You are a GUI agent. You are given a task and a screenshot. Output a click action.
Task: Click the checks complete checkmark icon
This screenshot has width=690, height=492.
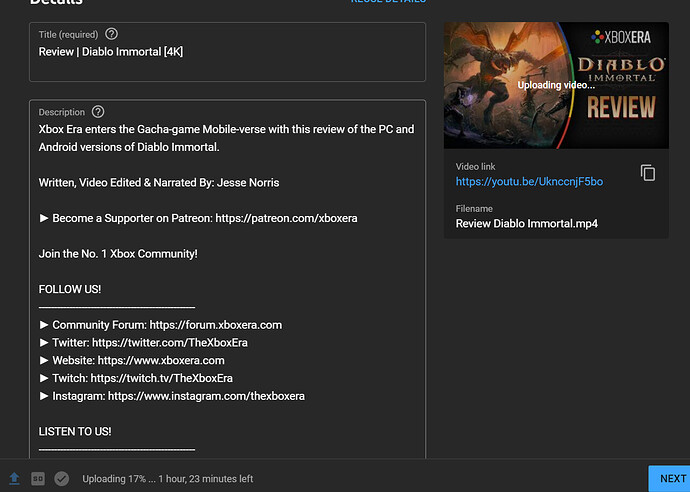click(62, 478)
